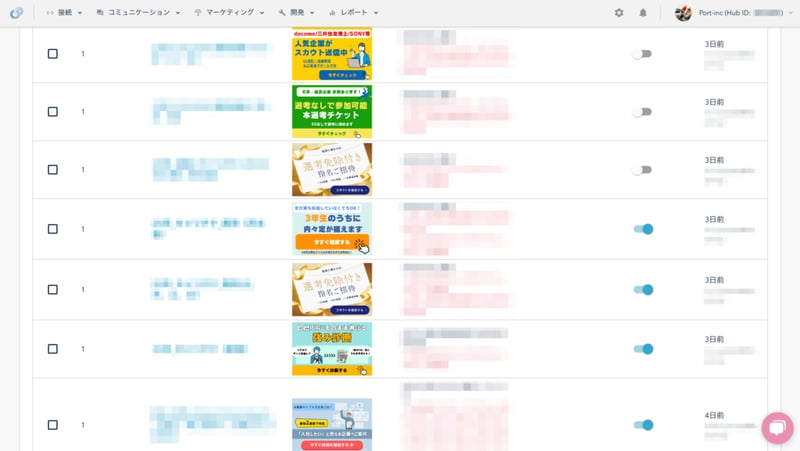The width and height of the screenshot is (800, 451).
Task: Click the 4日前 timestamp text
Action: tap(714, 415)
